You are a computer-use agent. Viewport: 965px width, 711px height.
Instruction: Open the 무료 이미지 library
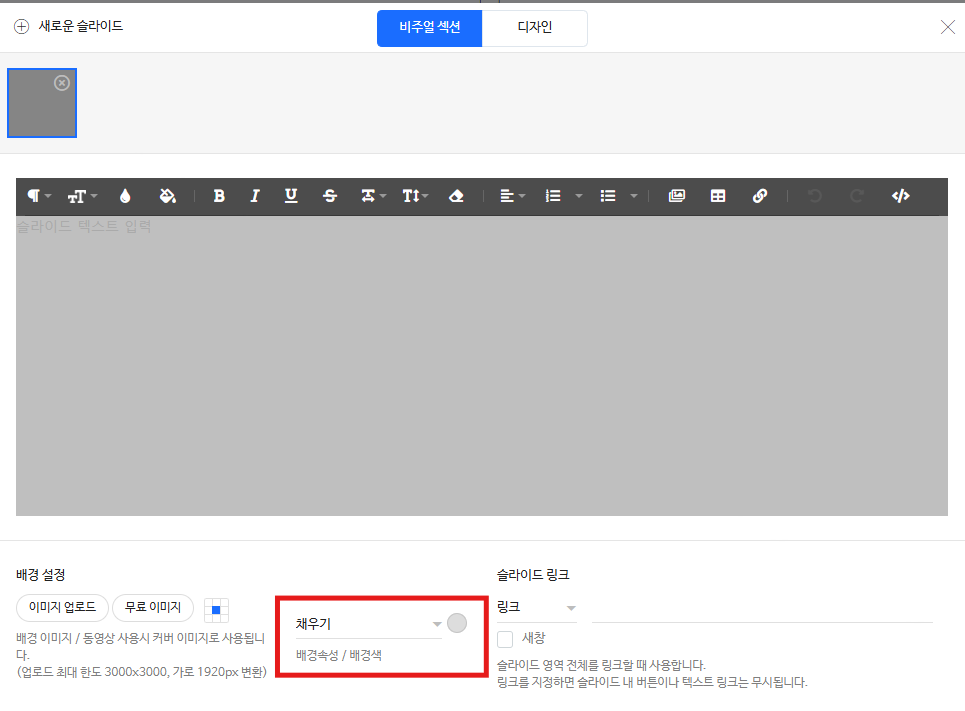click(x=152, y=607)
